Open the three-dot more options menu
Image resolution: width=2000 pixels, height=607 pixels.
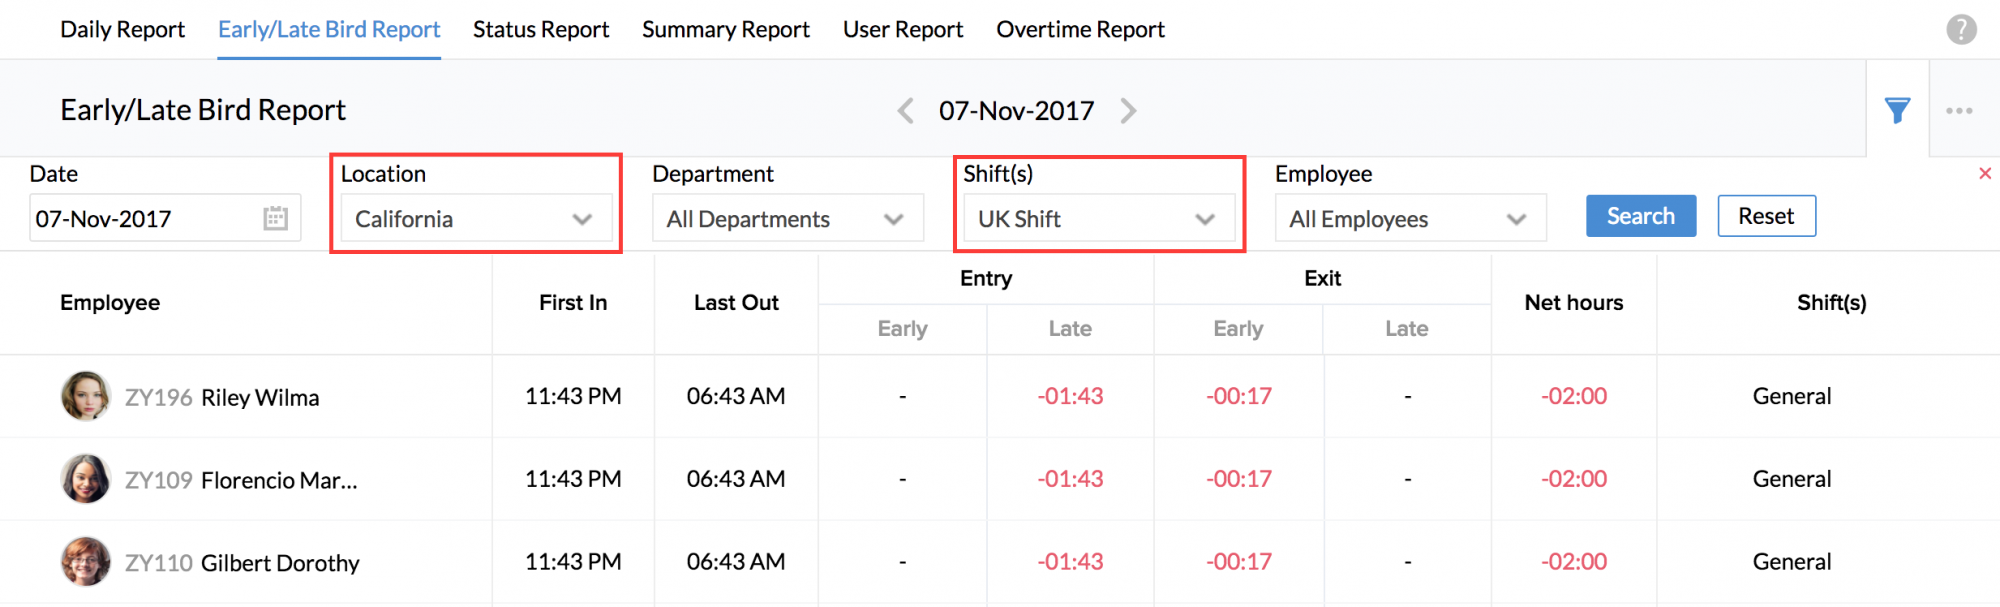point(1959,110)
